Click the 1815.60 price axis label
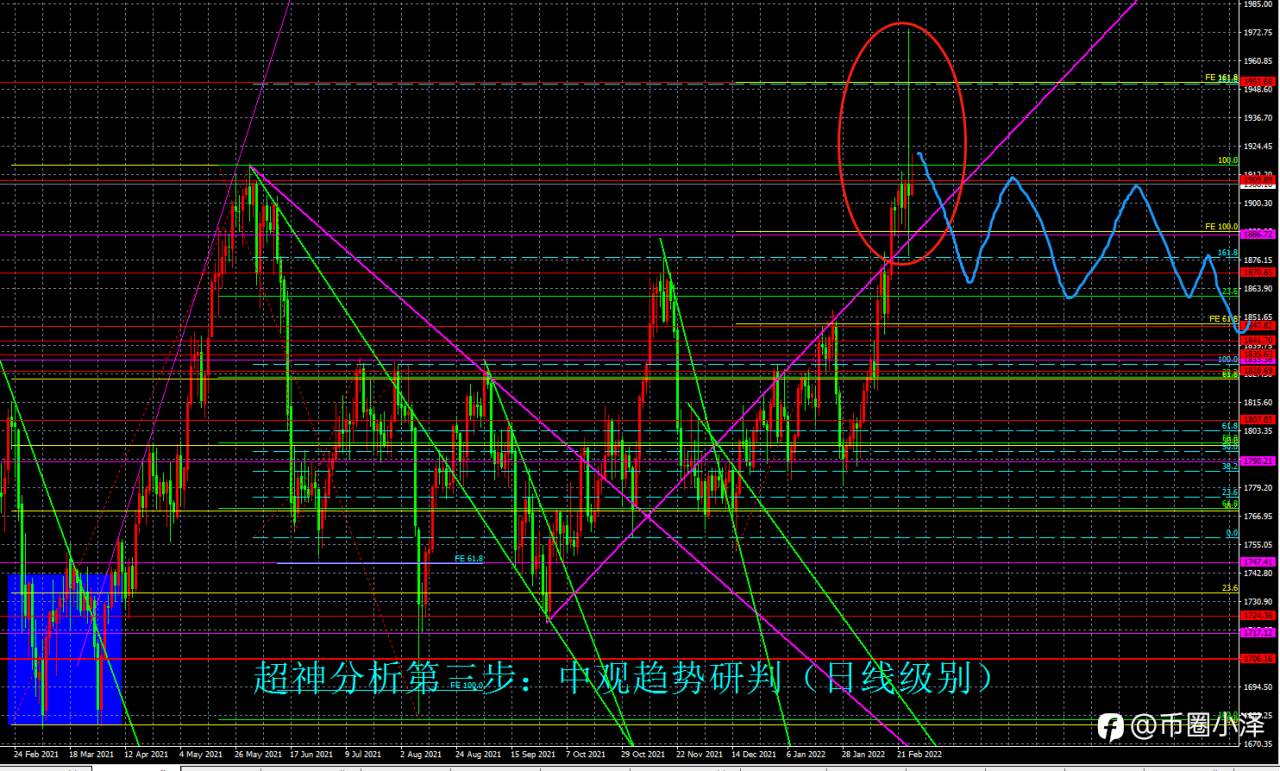This screenshot has height=771, width=1280. [x=1258, y=402]
